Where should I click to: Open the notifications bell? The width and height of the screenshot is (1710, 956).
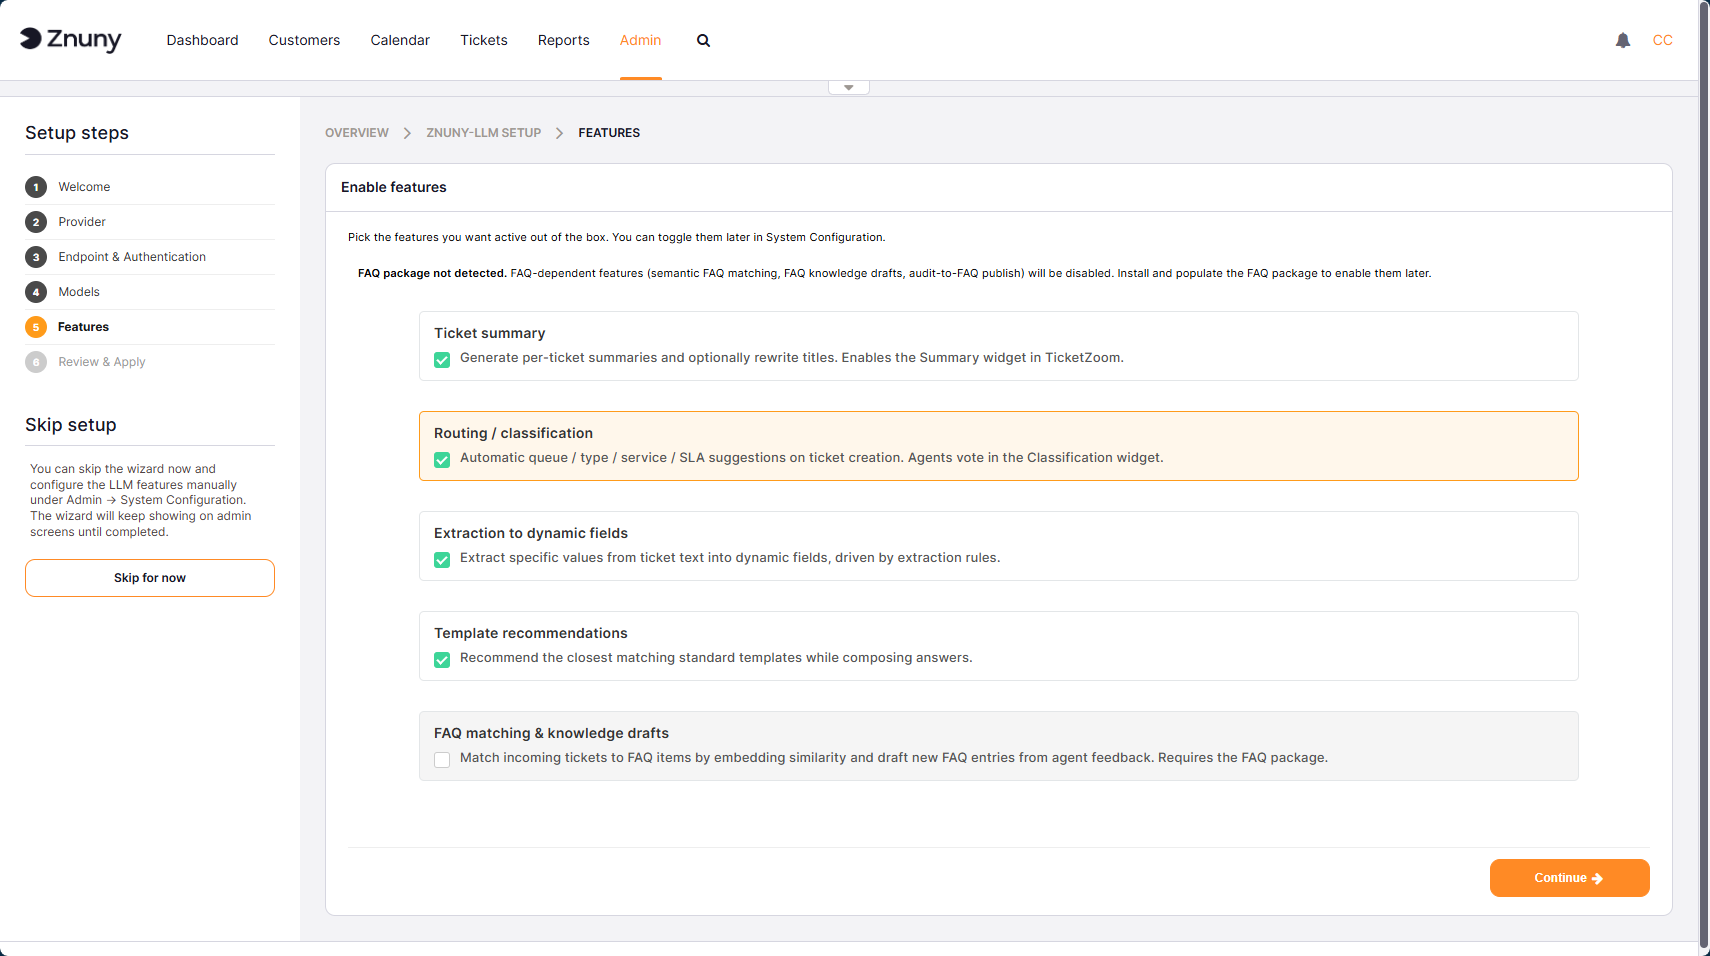click(x=1623, y=40)
